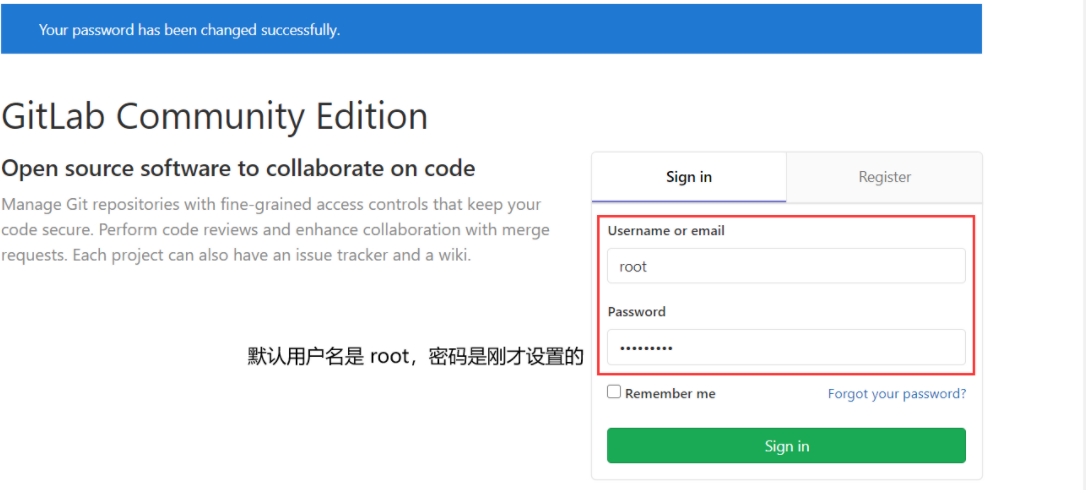The height and width of the screenshot is (490, 1086).
Task: Click the masked password dots
Action: (645, 348)
